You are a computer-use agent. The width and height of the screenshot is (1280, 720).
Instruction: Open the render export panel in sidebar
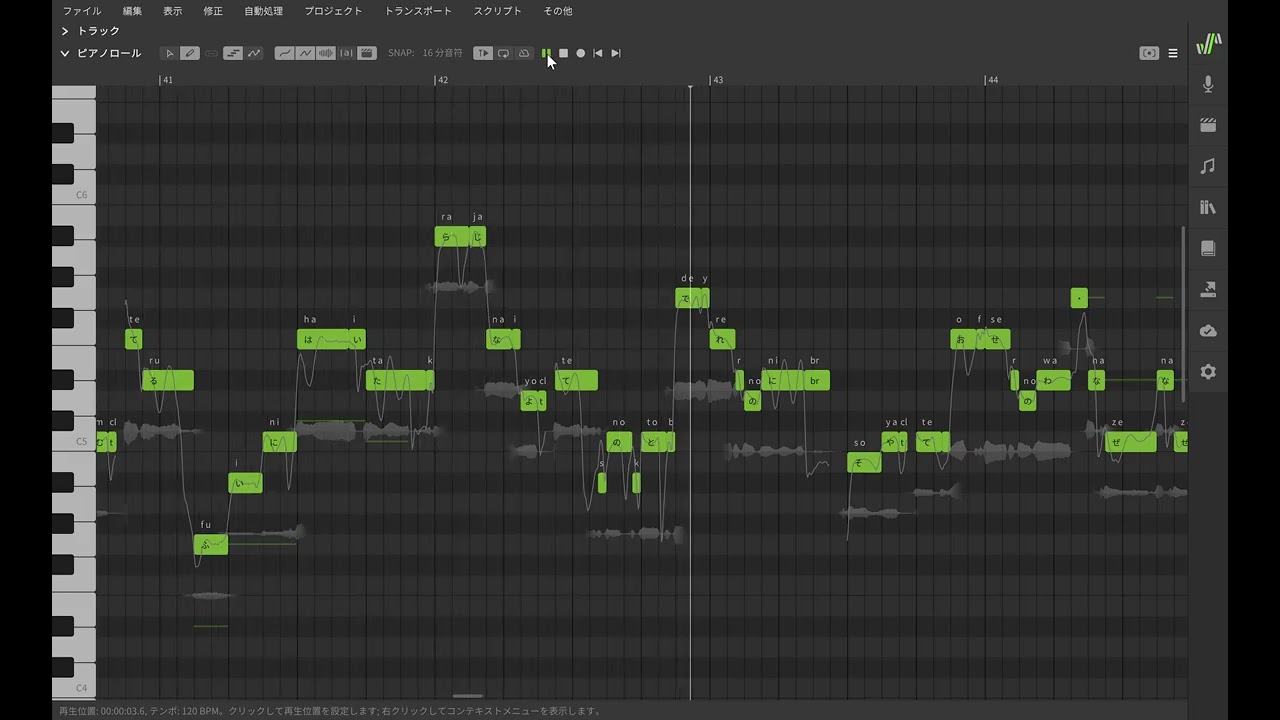(x=1208, y=290)
